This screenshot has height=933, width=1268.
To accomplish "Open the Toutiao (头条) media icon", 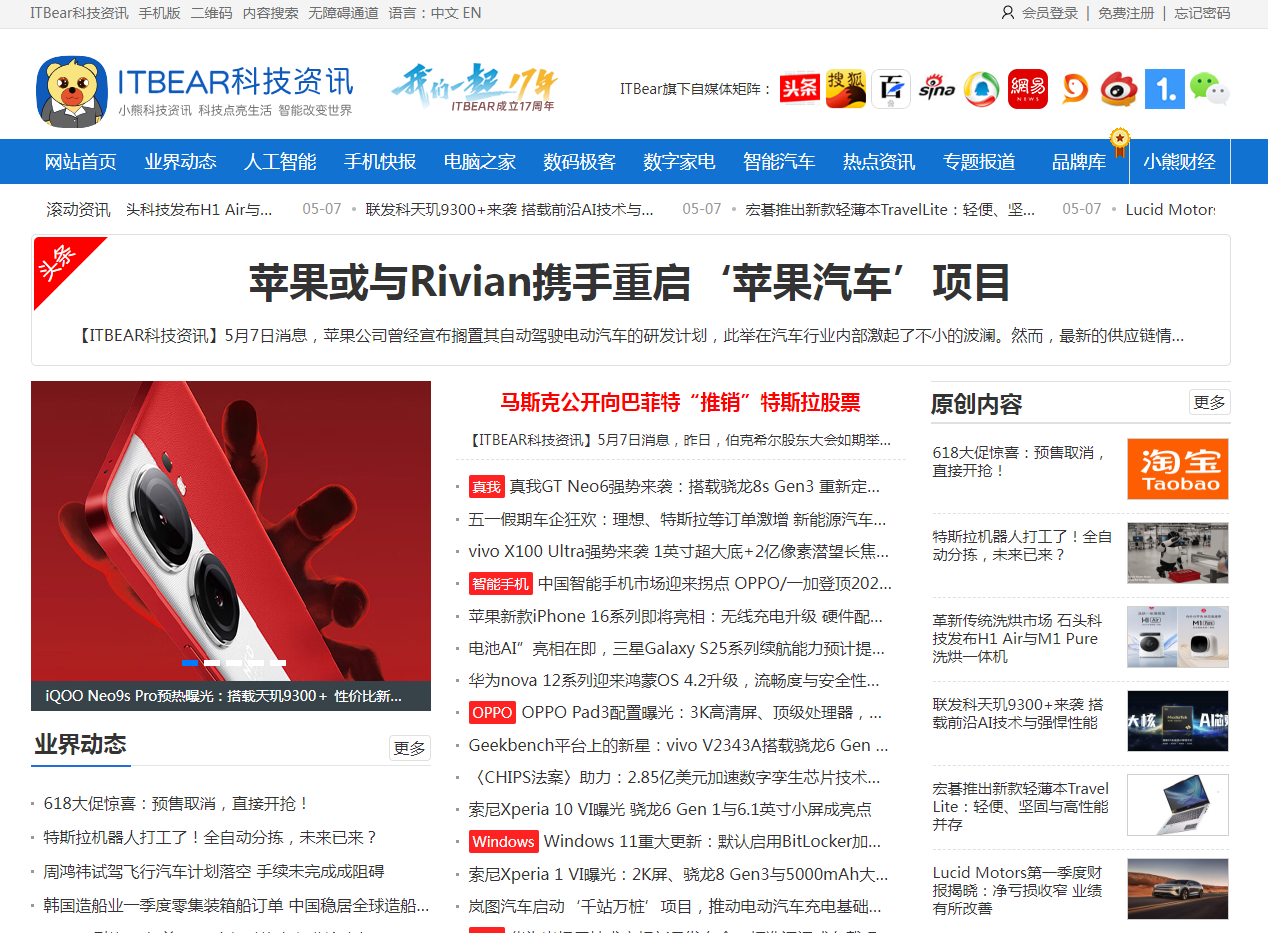I will click(800, 89).
